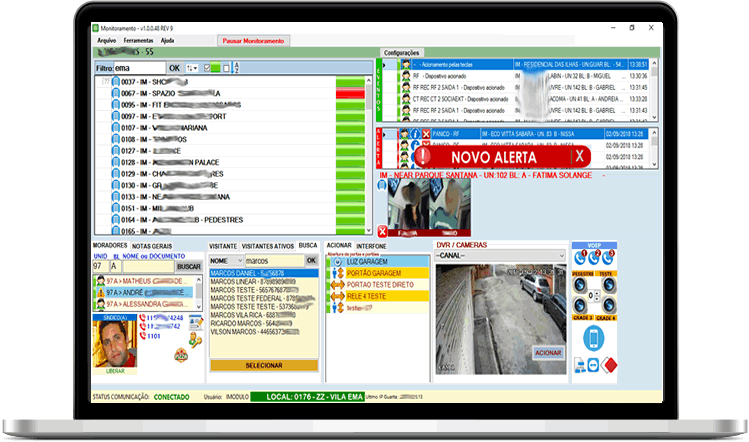Open the CANAL camera channel dropdown
This screenshot has width=749, height=442.
coord(500,255)
